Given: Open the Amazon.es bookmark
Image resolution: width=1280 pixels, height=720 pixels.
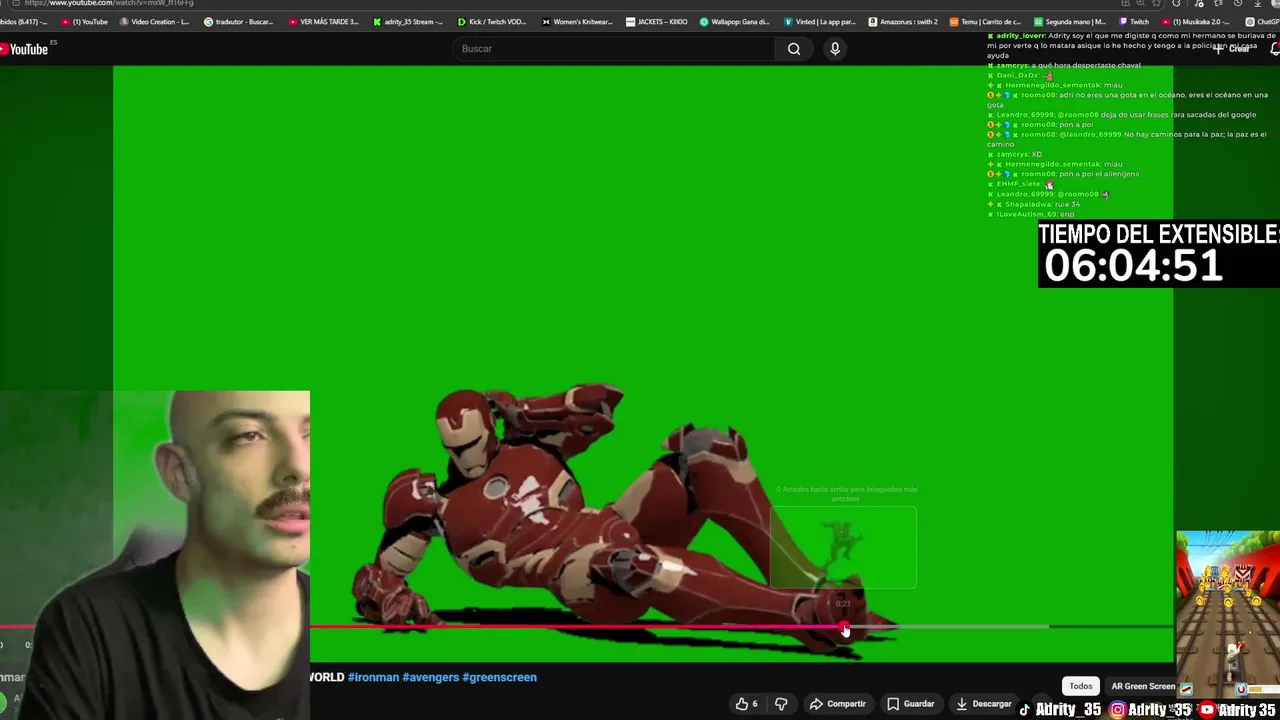Looking at the screenshot, I should [903, 21].
